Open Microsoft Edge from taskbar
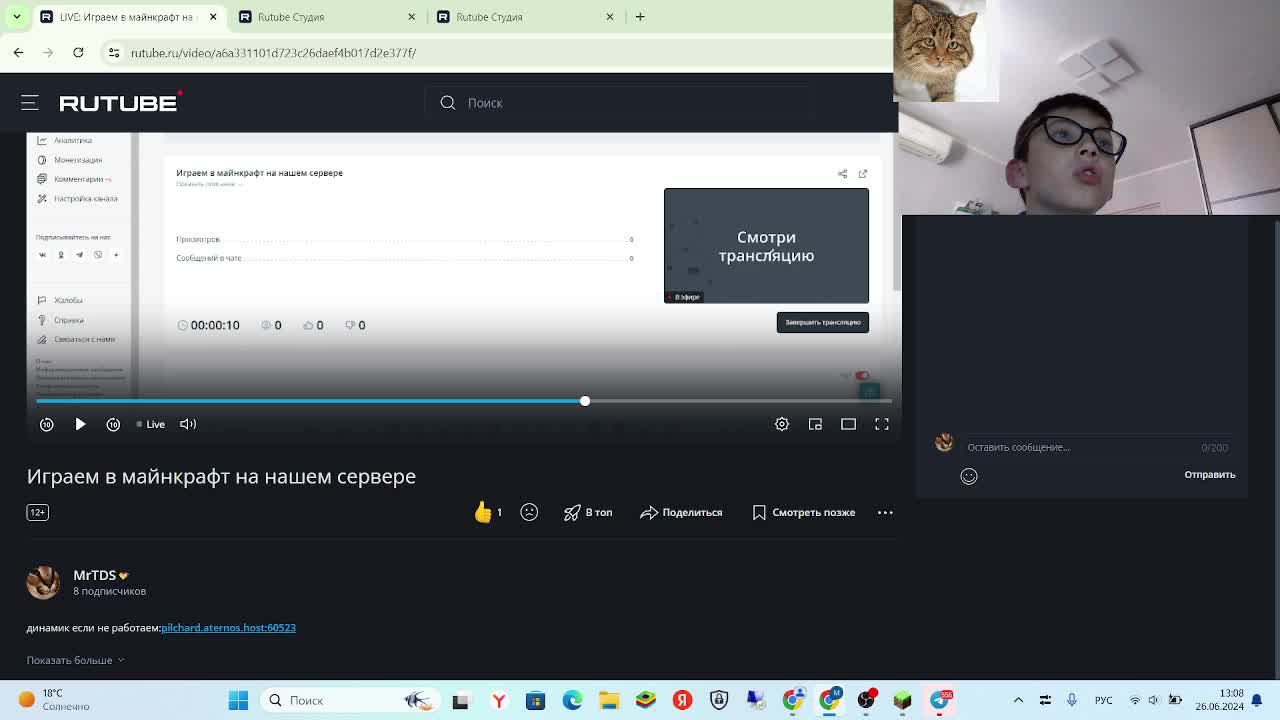1280x720 pixels. coord(572,700)
